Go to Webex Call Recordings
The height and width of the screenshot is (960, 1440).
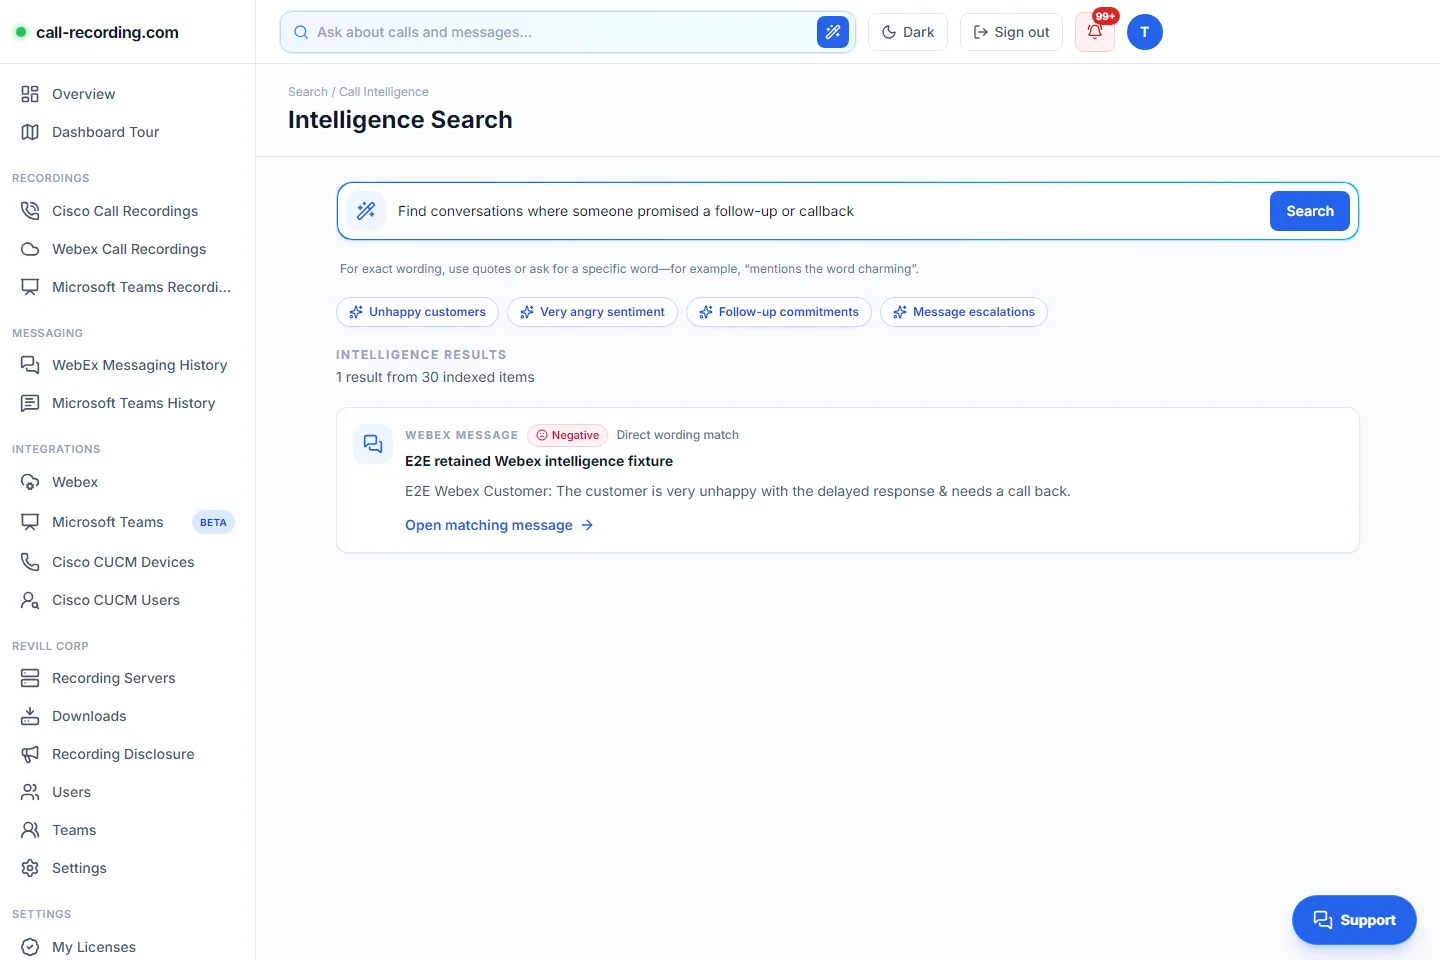(x=127, y=249)
